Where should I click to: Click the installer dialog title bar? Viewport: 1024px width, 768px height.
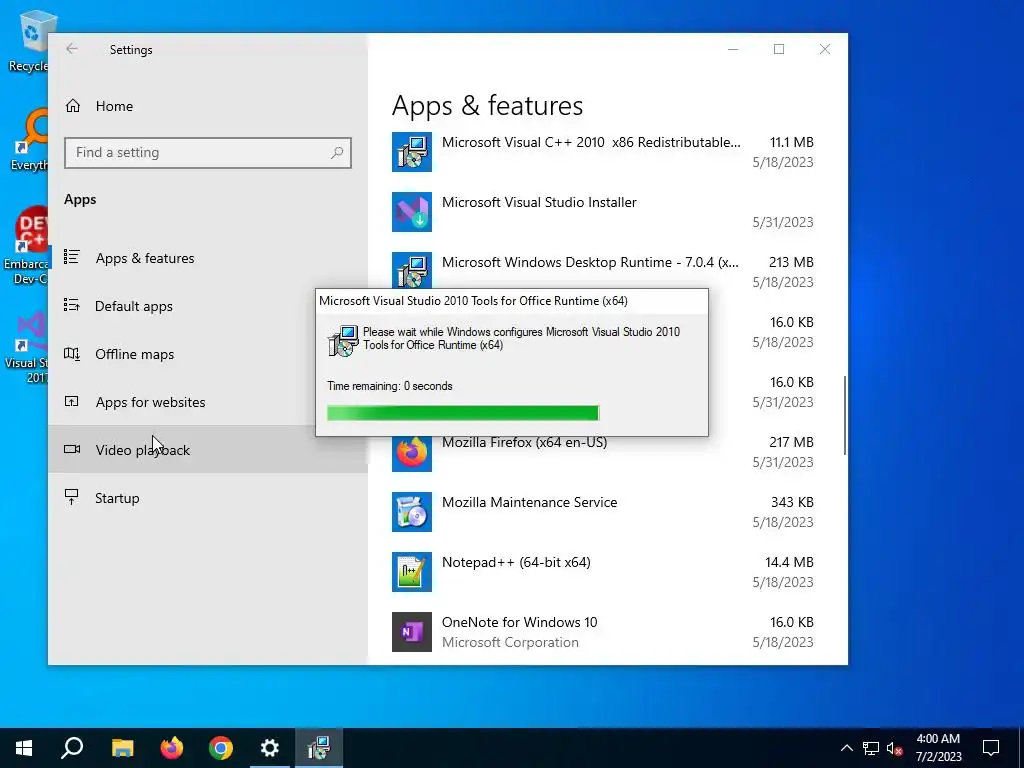coord(511,301)
